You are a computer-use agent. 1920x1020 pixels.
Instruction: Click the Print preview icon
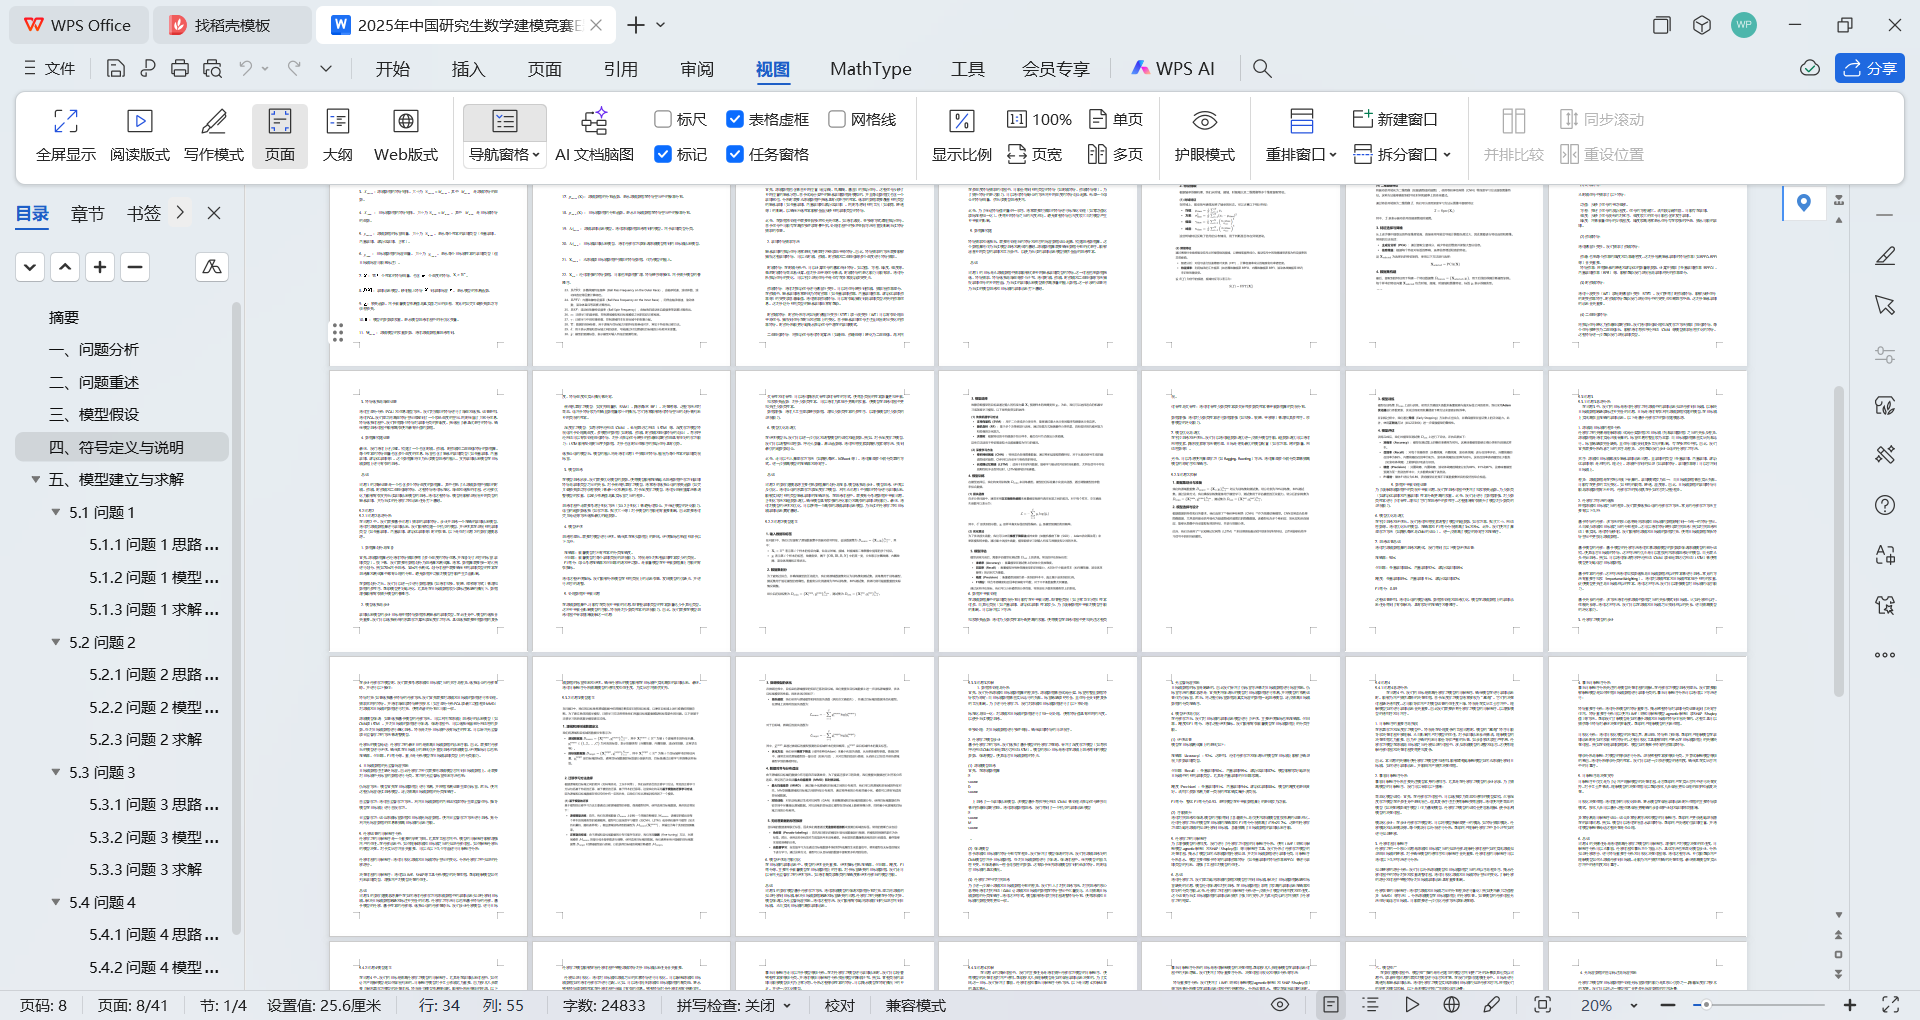coord(212,68)
